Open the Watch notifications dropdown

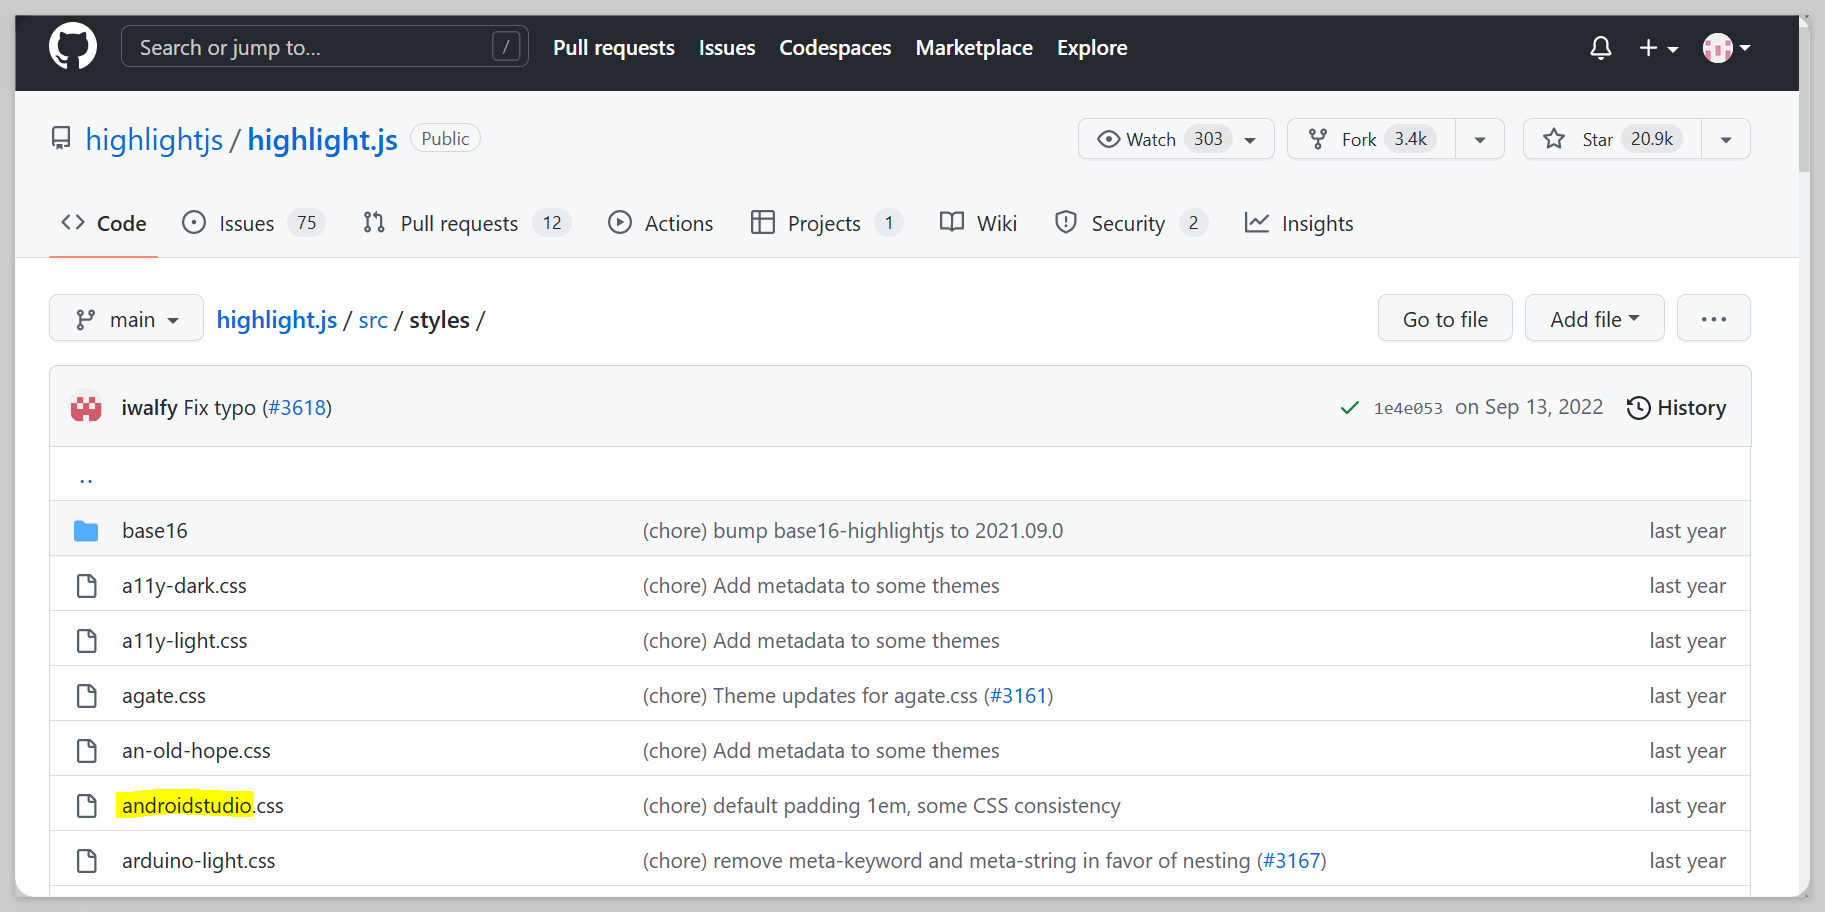(x=1176, y=139)
